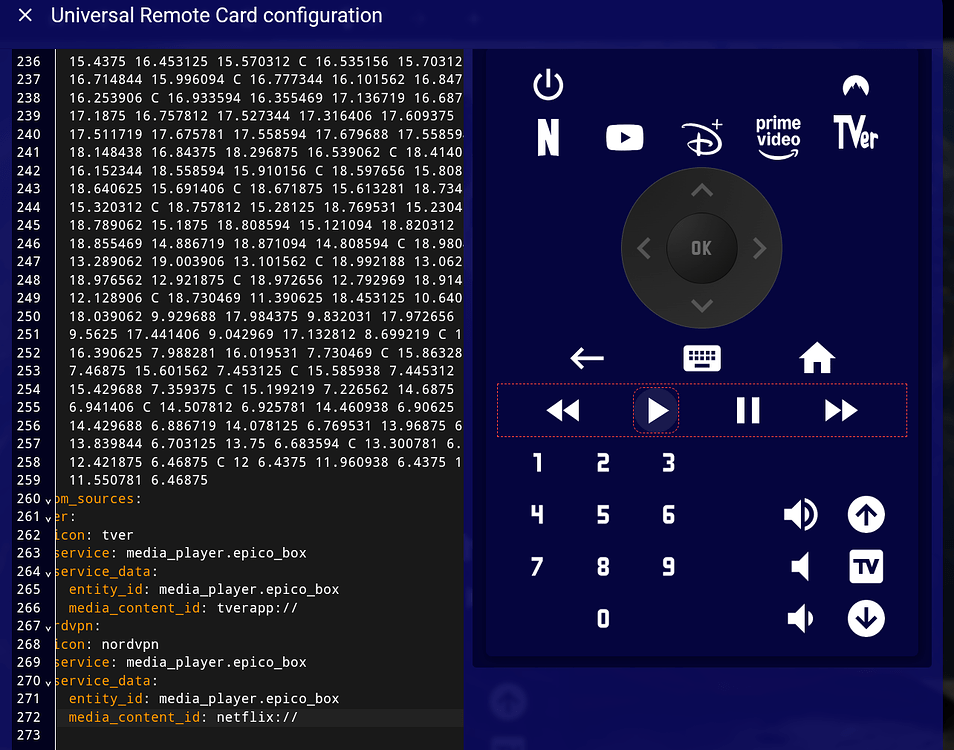Close the Universal Remote Card configuration dialog
Image resolution: width=954 pixels, height=750 pixels.
point(25,15)
